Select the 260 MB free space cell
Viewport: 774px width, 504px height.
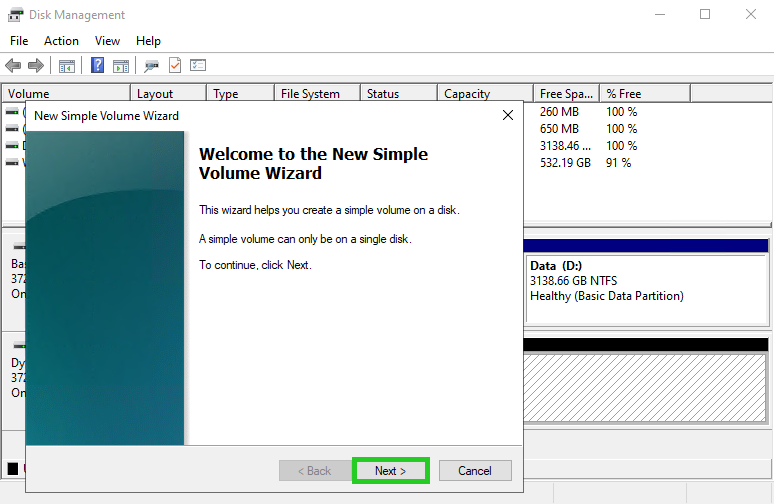click(x=559, y=112)
